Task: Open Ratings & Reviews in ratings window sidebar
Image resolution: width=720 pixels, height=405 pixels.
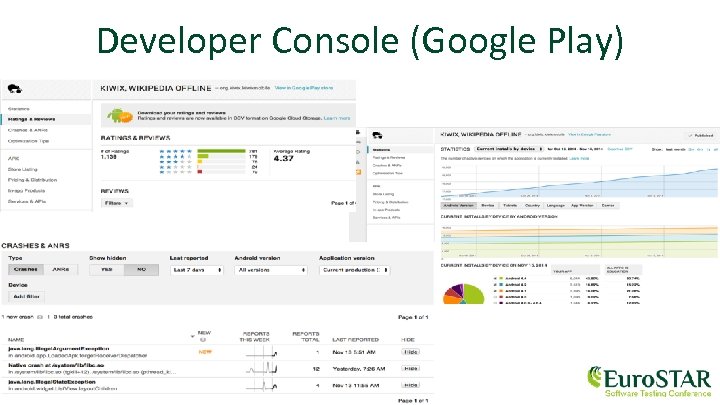Action: (32, 119)
